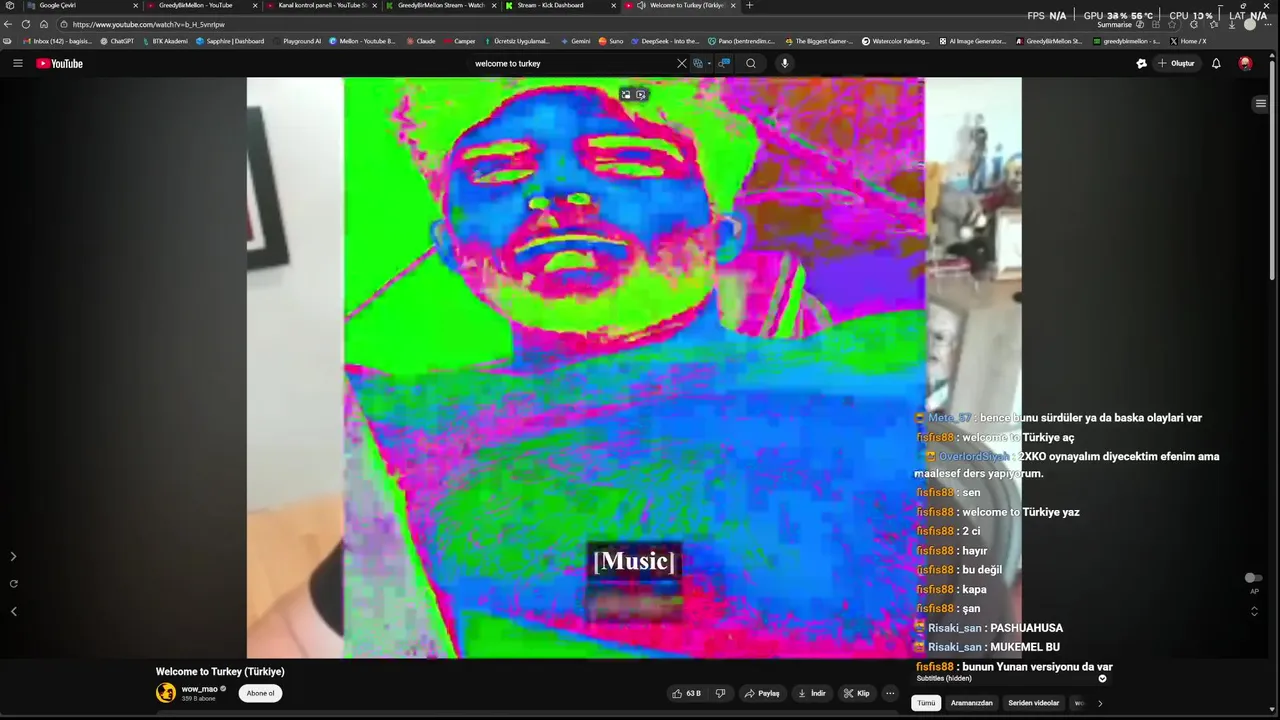Clear the search text with the X icon
The image size is (1280, 720).
coord(682,63)
